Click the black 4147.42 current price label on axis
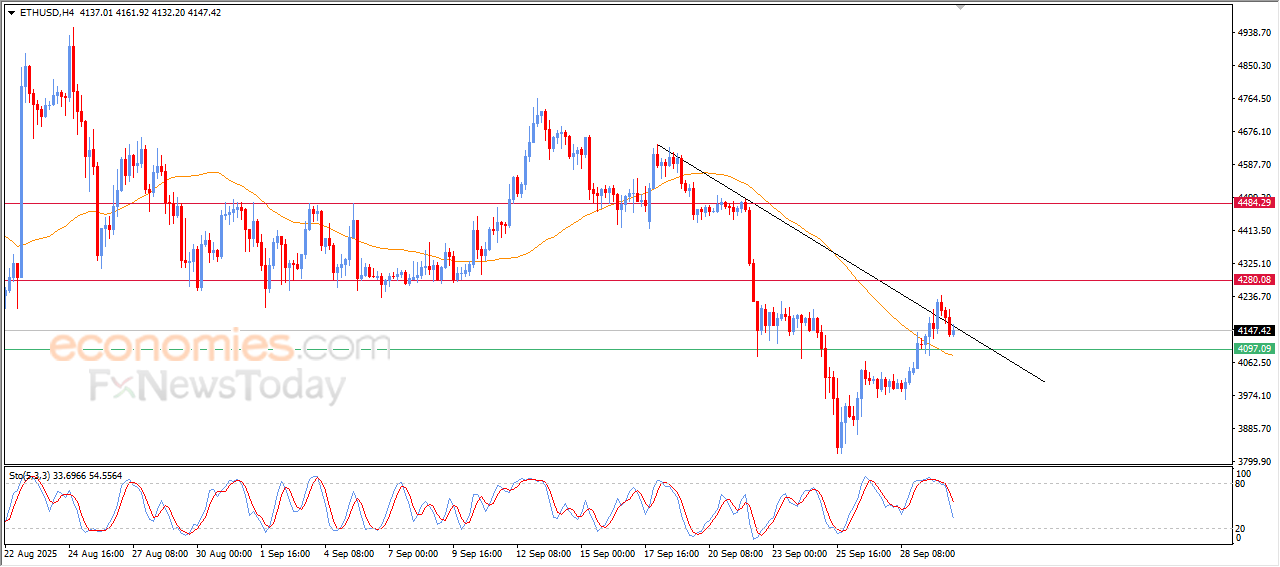Image resolution: width=1280 pixels, height=567 pixels. pyautogui.click(x=1253, y=330)
